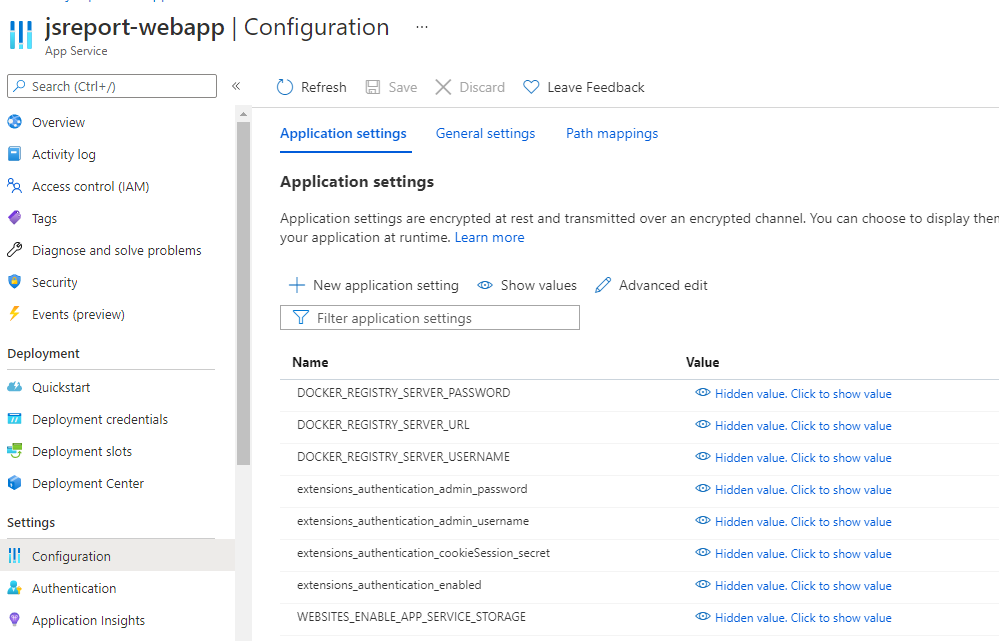Click the sidebar scroll up arrow
Viewport: 999px width, 641px height.
[243, 115]
